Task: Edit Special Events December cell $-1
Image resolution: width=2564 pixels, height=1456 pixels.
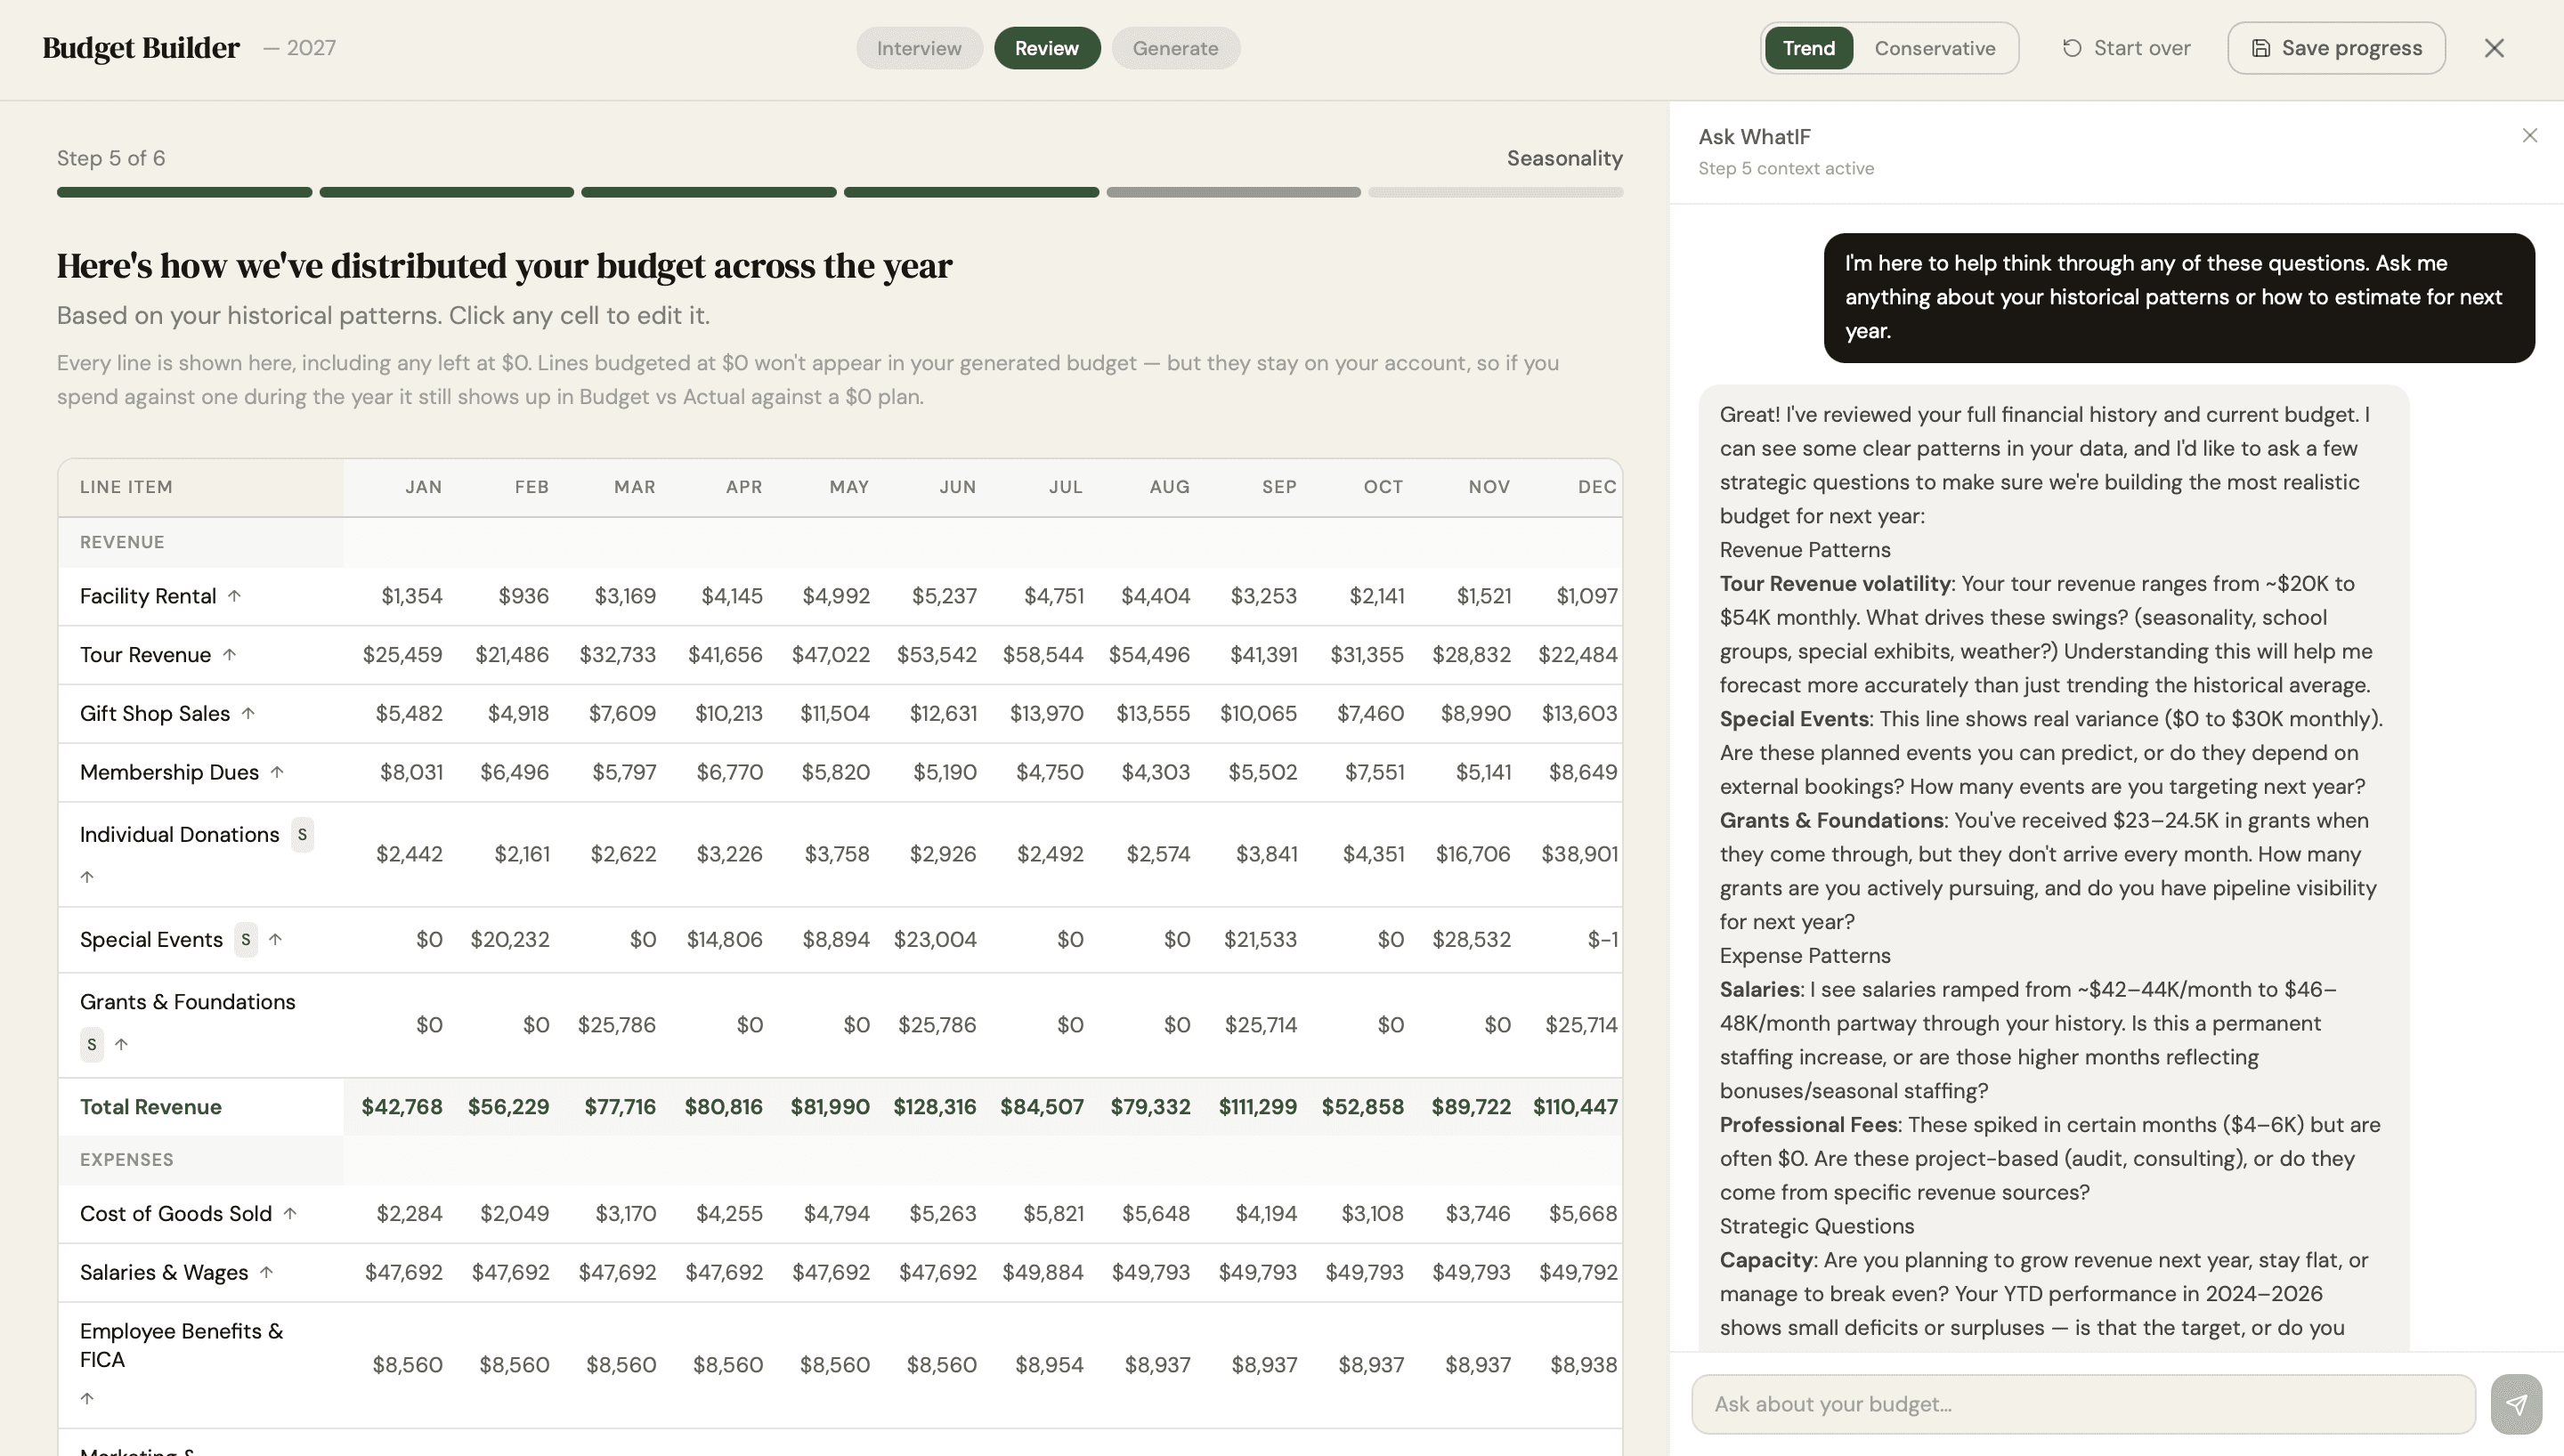Action: point(1602,939)
